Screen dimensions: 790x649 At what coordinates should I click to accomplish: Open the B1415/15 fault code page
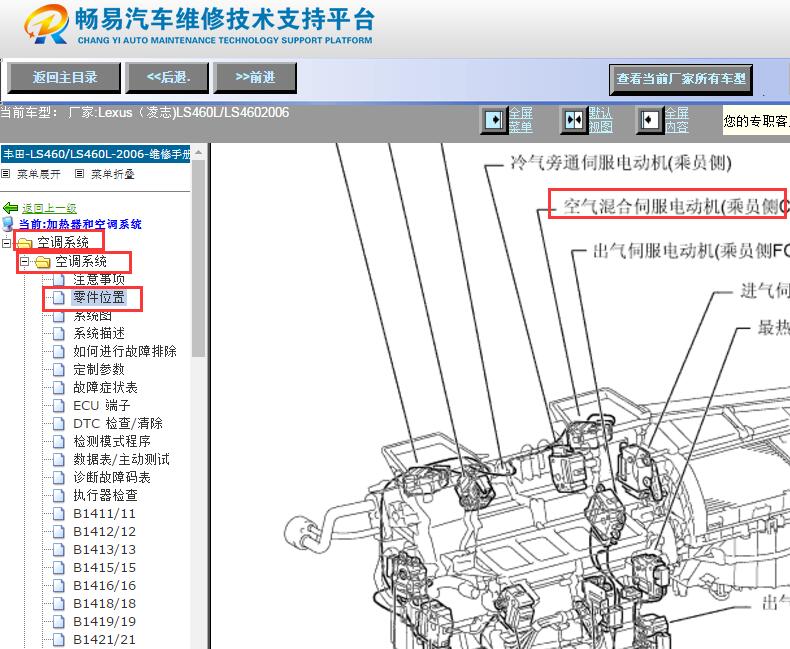pyautogui.click(x=104, y=567)
